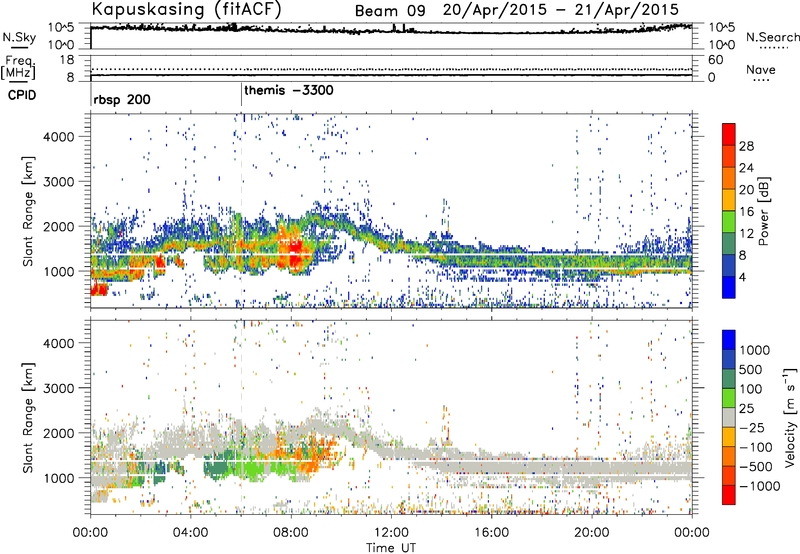This screenshot has width=800, height=554.
Task: Click the gray band of the velocity colorbar
Action: coord(729,418)
